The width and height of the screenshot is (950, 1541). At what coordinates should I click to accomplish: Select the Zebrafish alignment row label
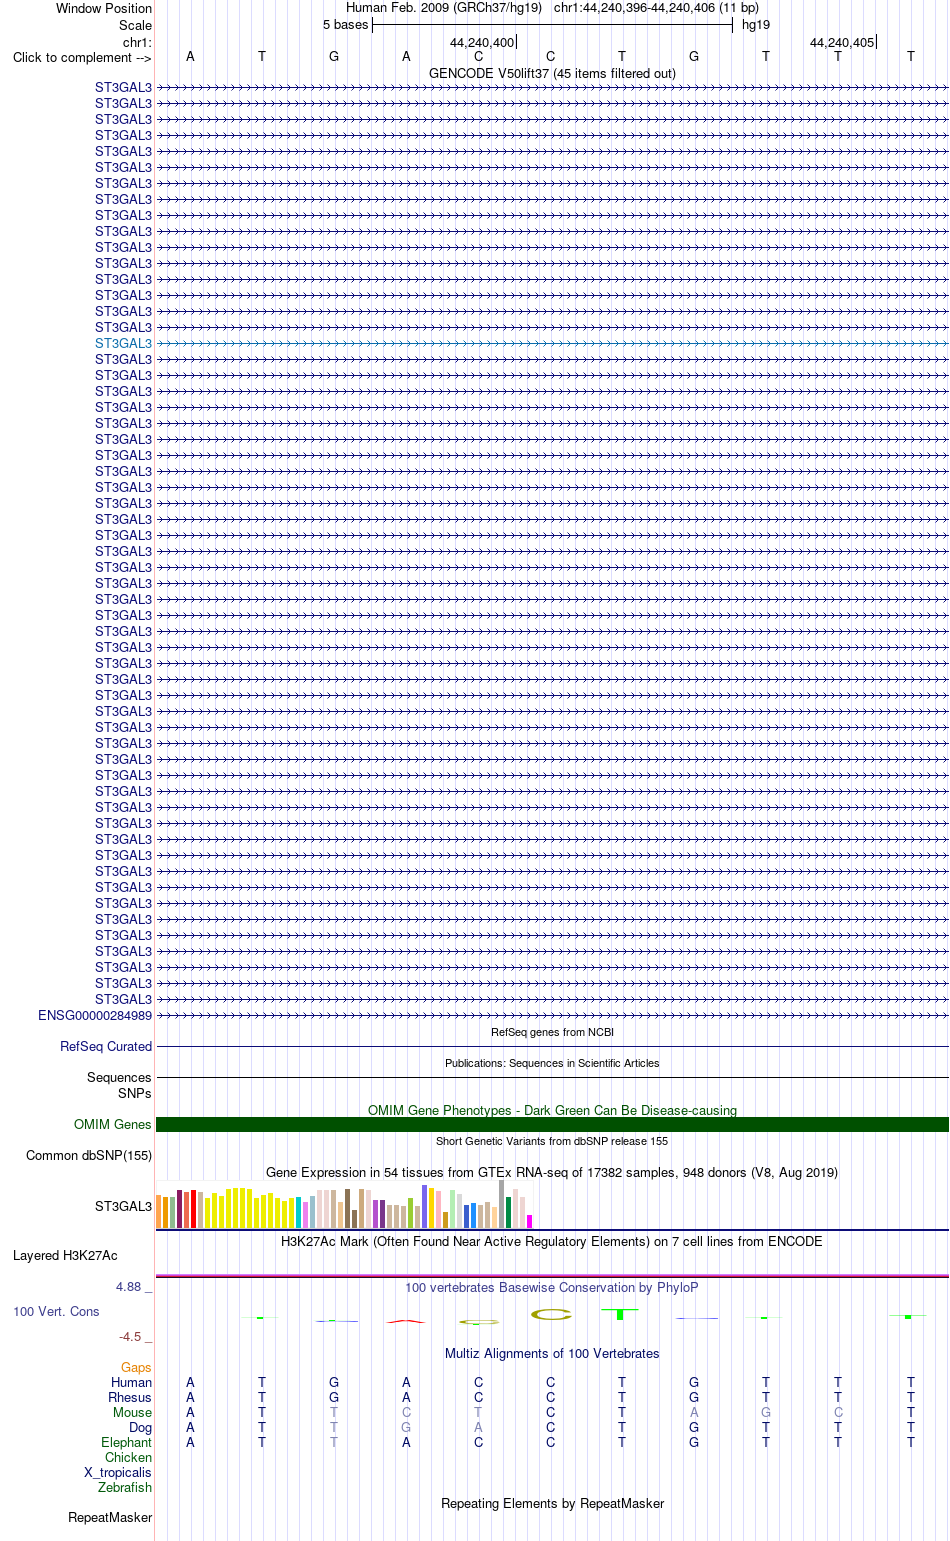click(x=125, y=1487)
